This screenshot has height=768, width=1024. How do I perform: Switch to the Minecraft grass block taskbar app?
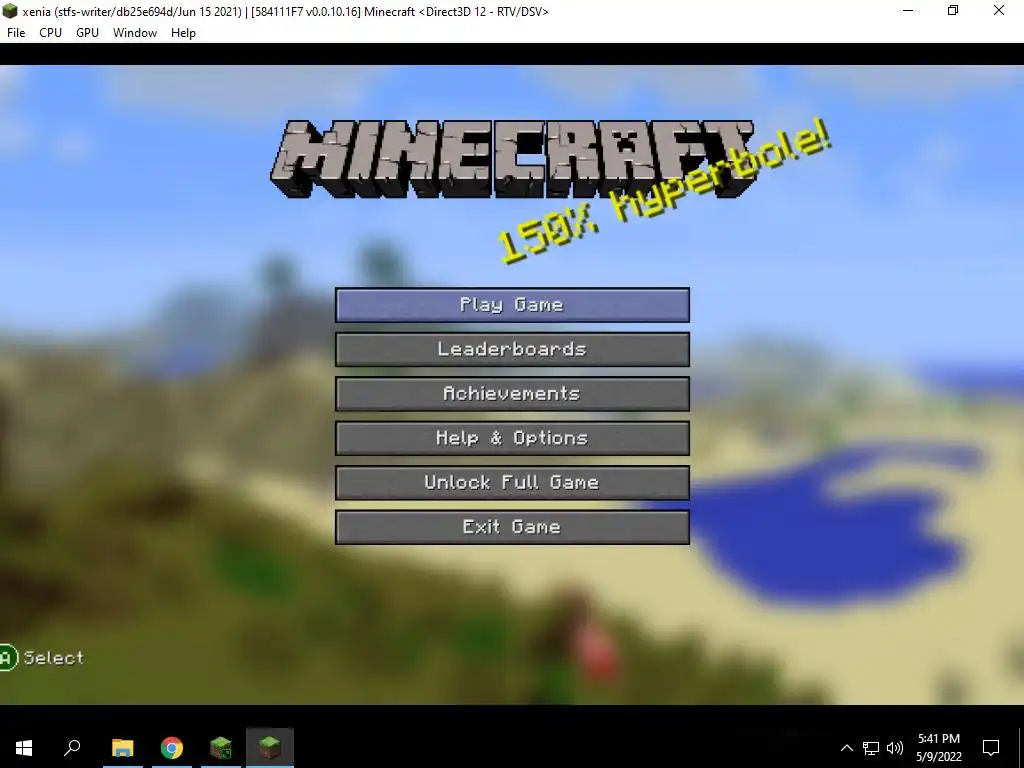click(x=221, y=748)
